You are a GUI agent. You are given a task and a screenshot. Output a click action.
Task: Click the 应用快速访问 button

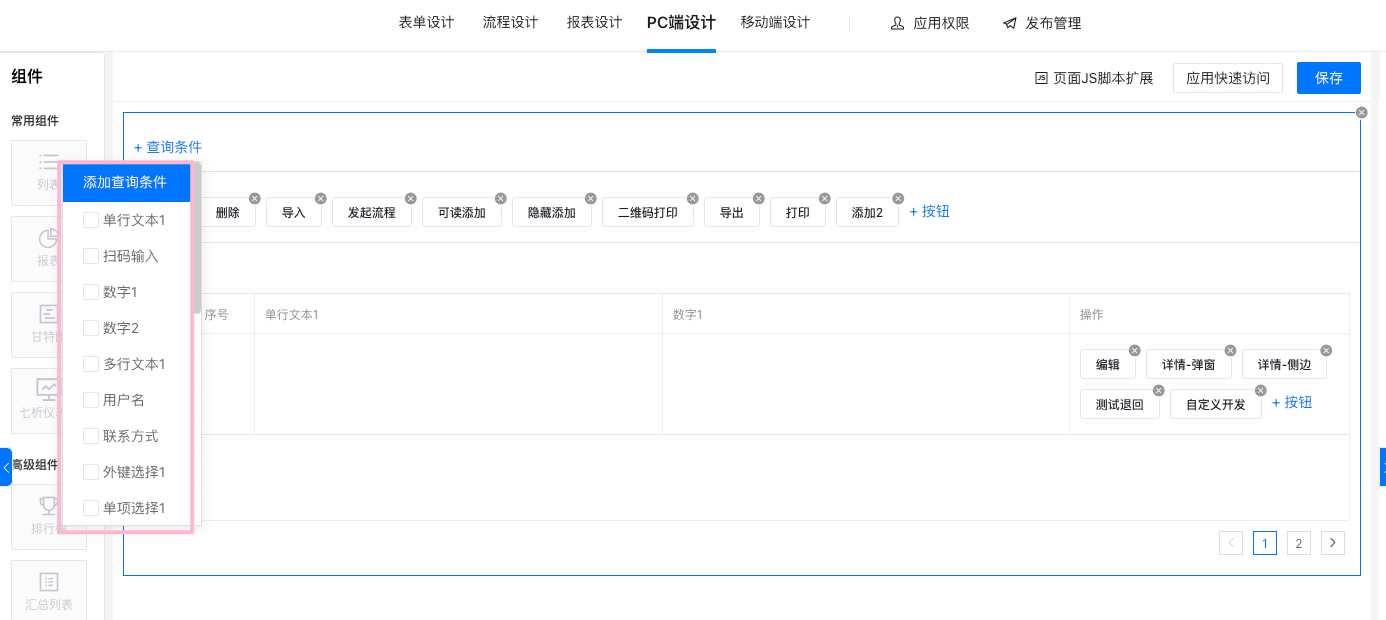click(x=1227, y=78)
